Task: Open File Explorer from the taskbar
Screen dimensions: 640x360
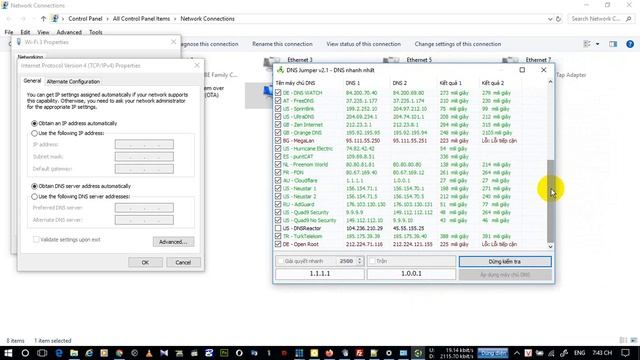Action: click(74, 353)
